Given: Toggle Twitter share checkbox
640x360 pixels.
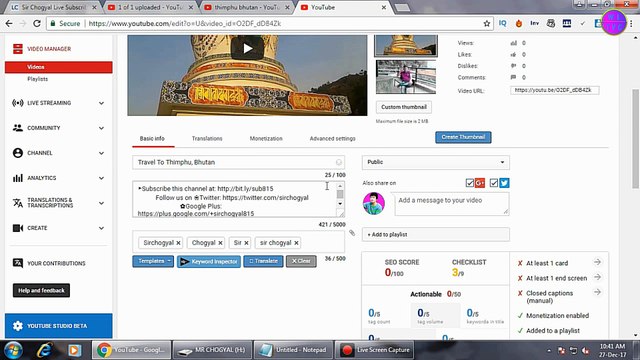Looking at the screenshot, I should (x=494, y=183).
